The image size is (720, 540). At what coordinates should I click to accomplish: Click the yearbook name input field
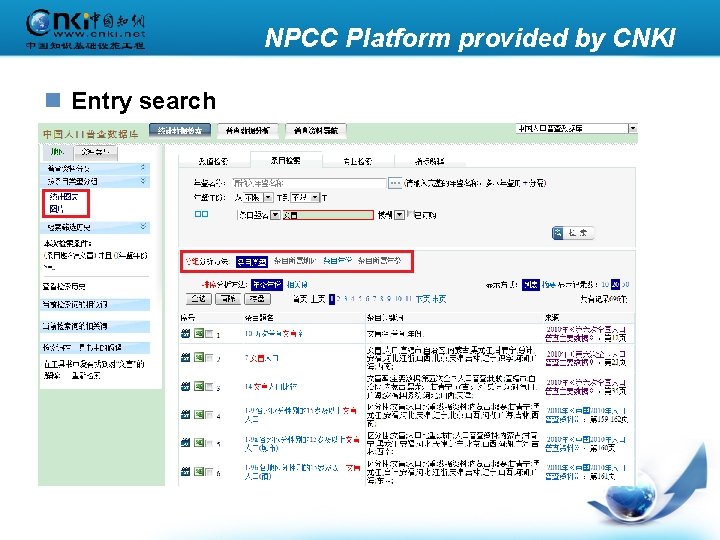(x=309, y=183)
